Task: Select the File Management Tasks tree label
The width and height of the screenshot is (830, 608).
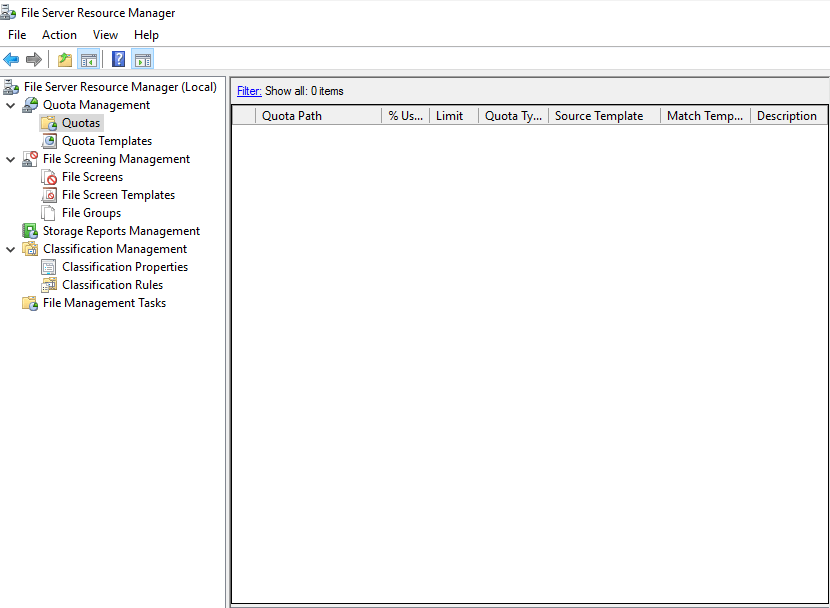Action: (x=104, y=303)
